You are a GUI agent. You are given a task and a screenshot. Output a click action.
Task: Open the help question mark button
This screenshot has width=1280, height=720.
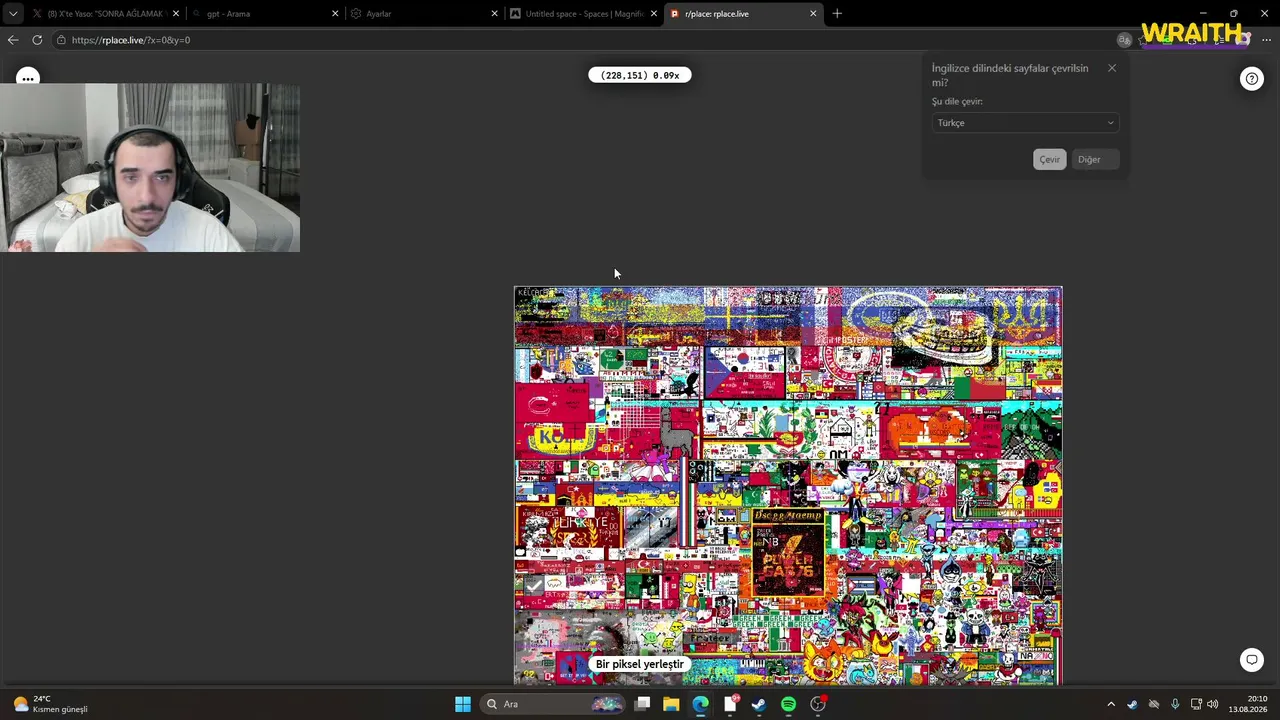1252,79
